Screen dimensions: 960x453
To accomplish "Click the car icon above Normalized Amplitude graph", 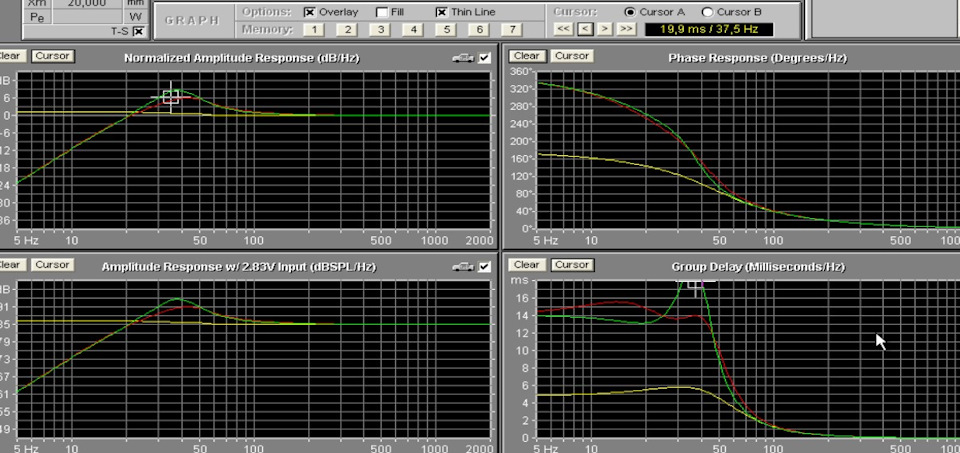I will [463, 58].
